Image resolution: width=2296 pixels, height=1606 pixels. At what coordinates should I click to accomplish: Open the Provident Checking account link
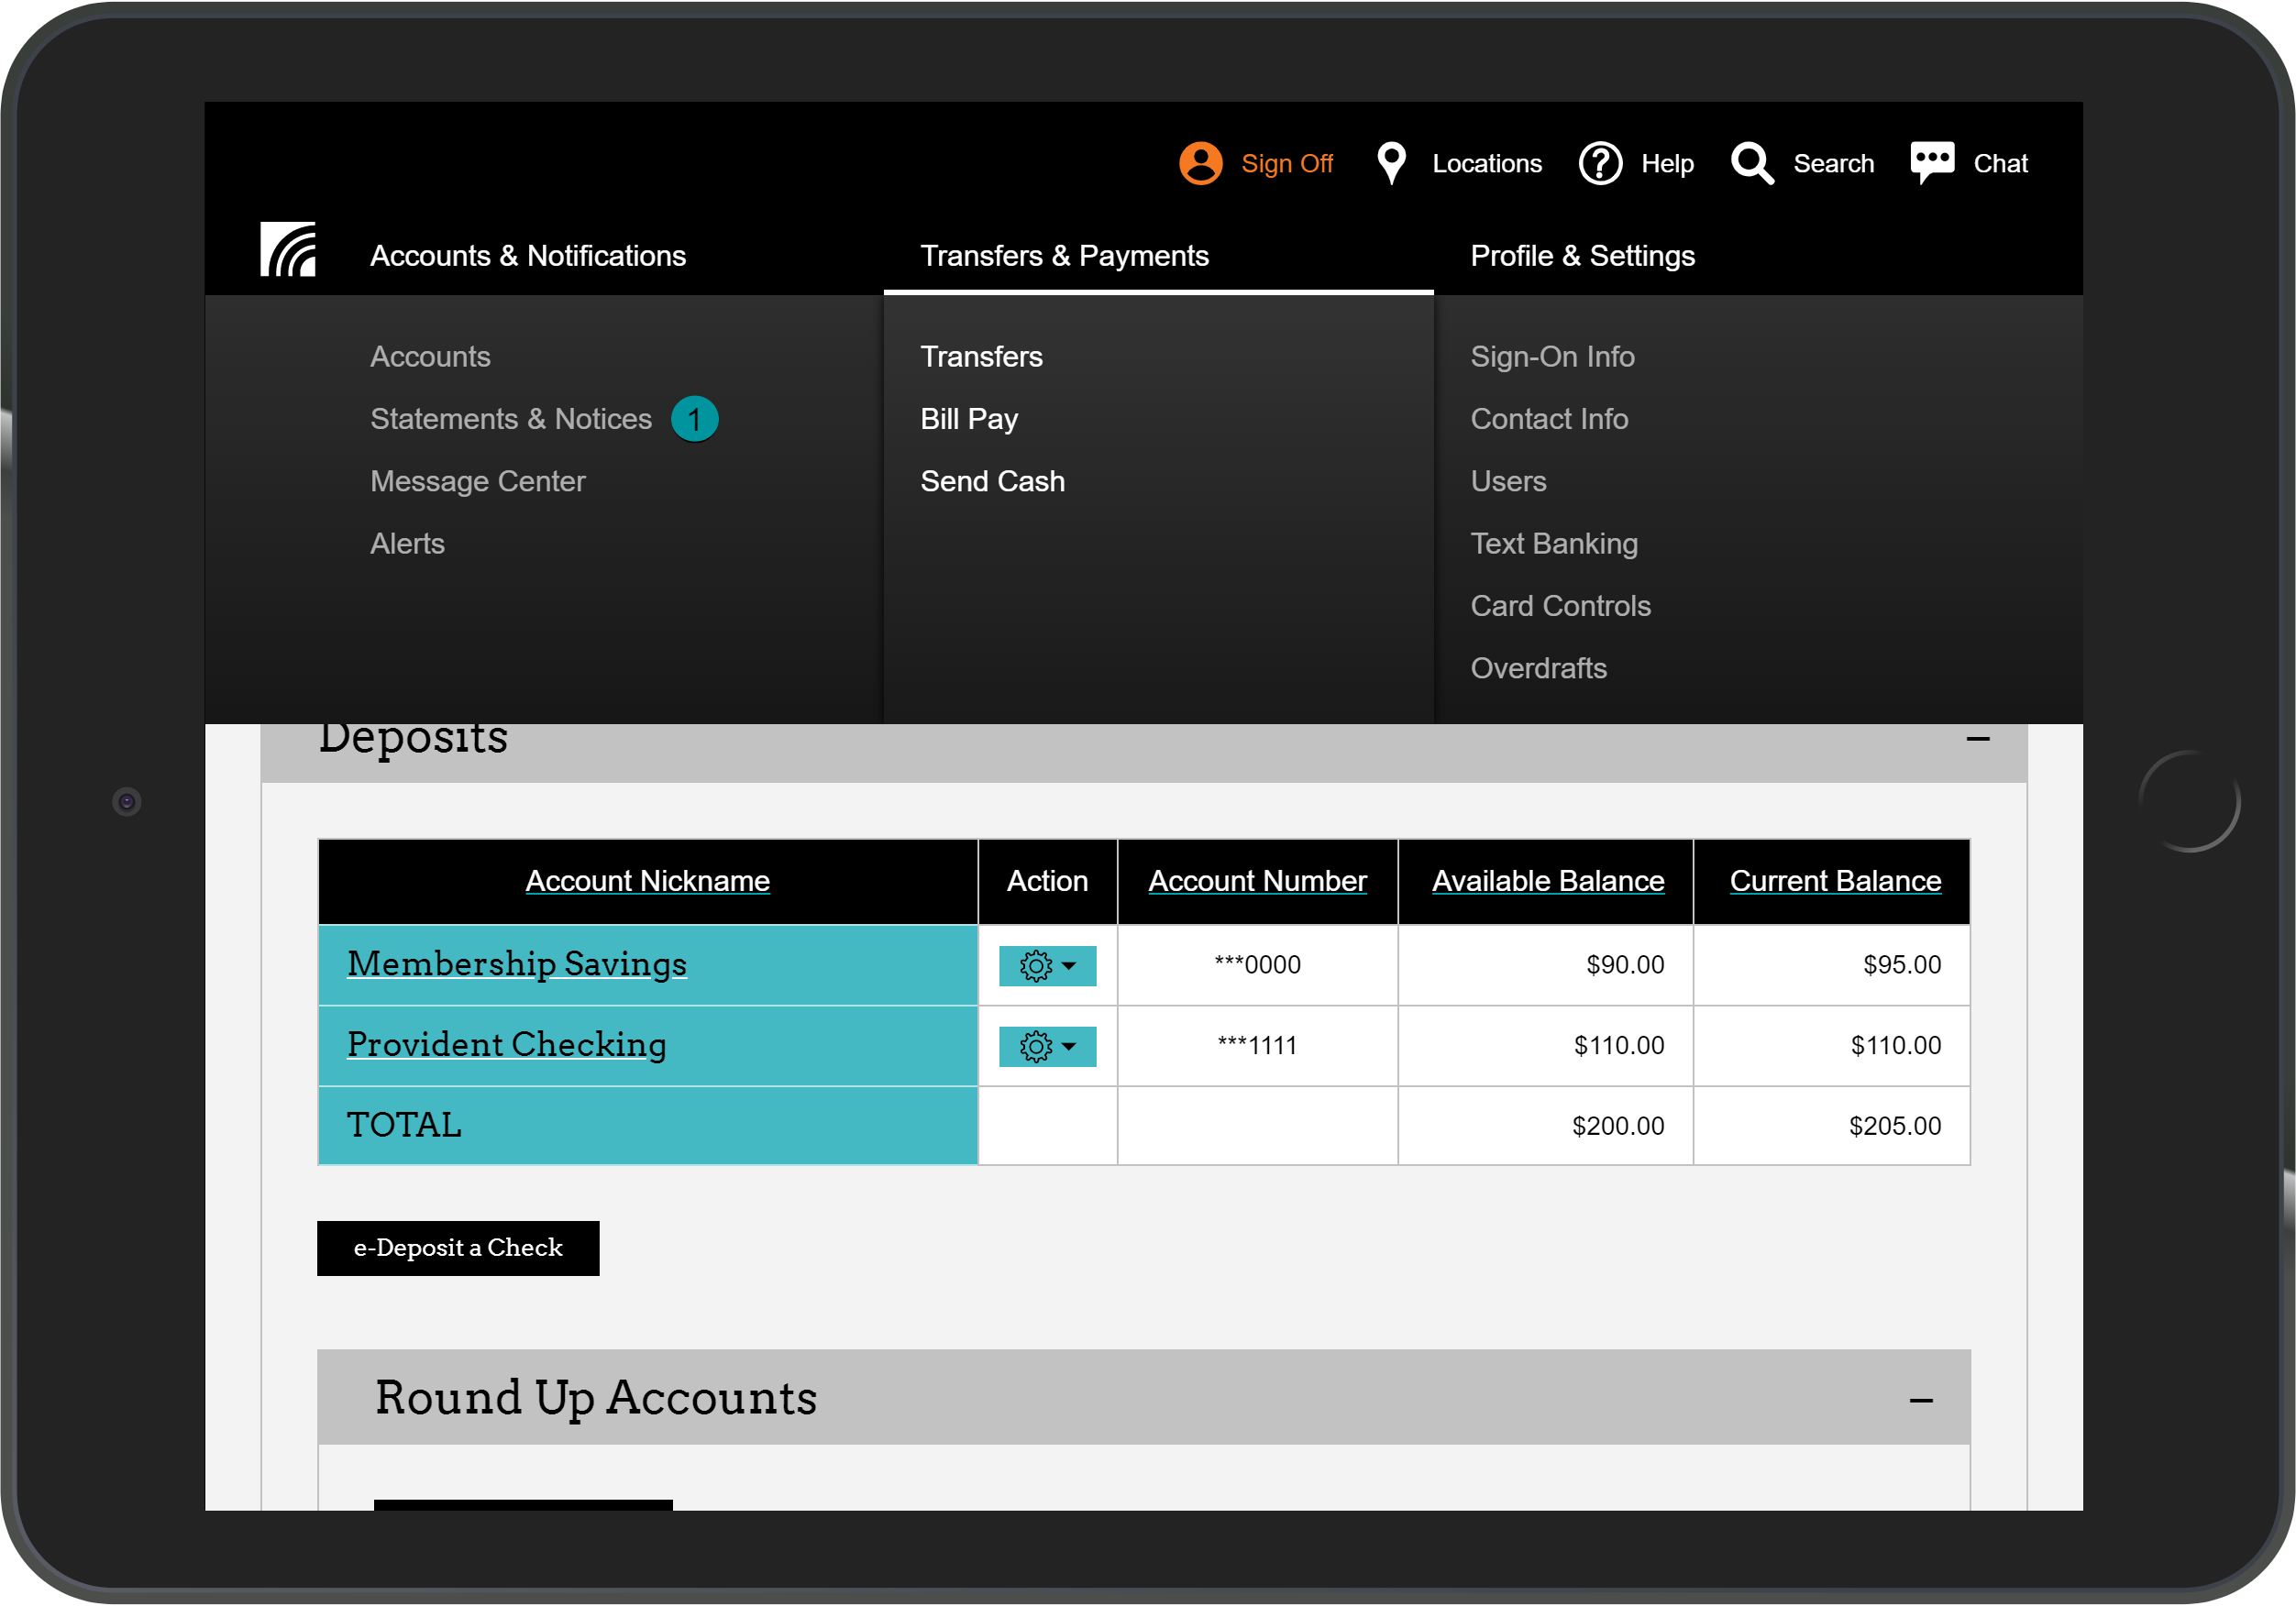click(x=506, y=1045)
